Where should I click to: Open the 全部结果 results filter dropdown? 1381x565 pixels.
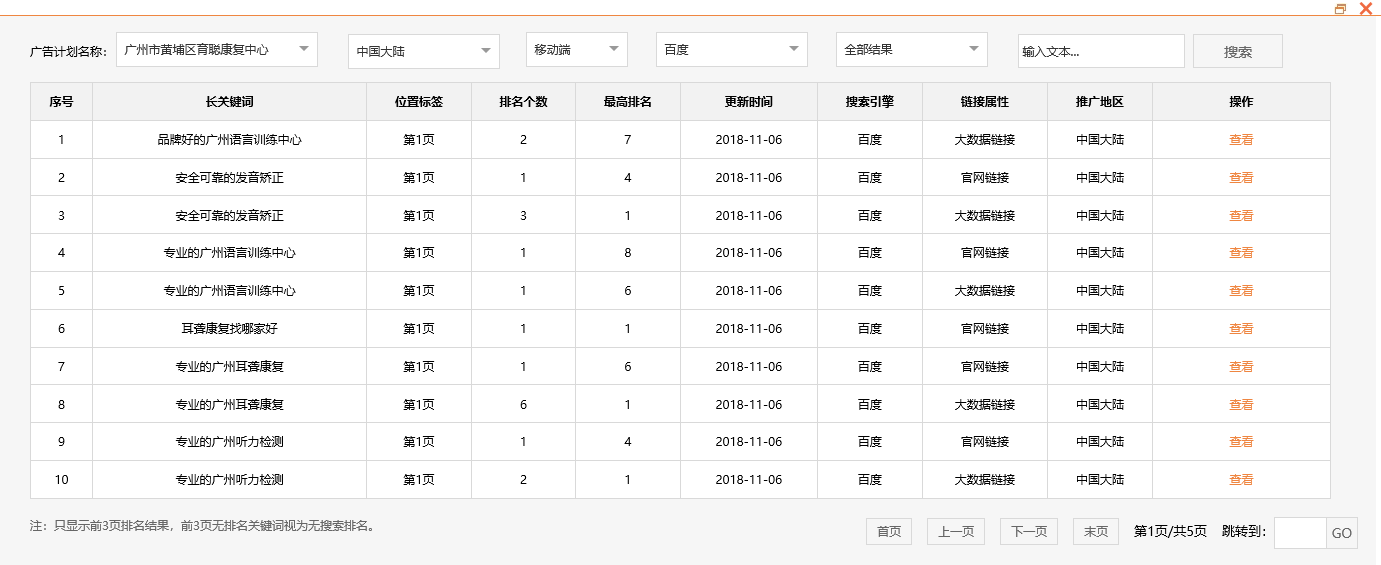point(912,49)
